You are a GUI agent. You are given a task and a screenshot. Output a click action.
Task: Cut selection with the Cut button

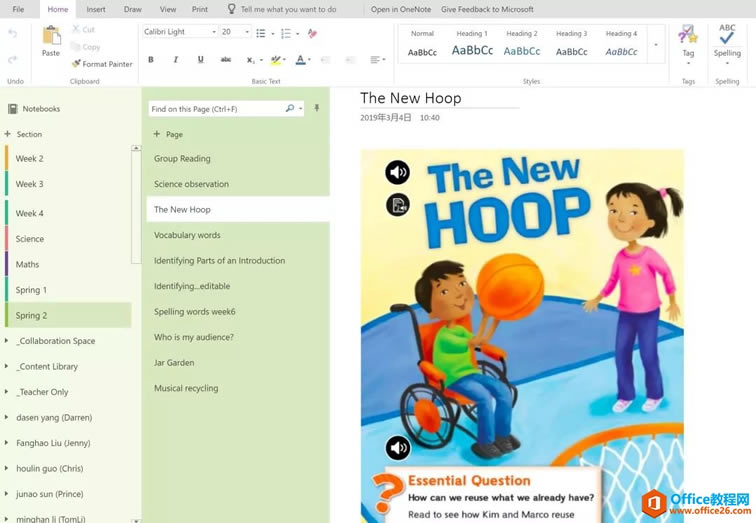[83, 29]
